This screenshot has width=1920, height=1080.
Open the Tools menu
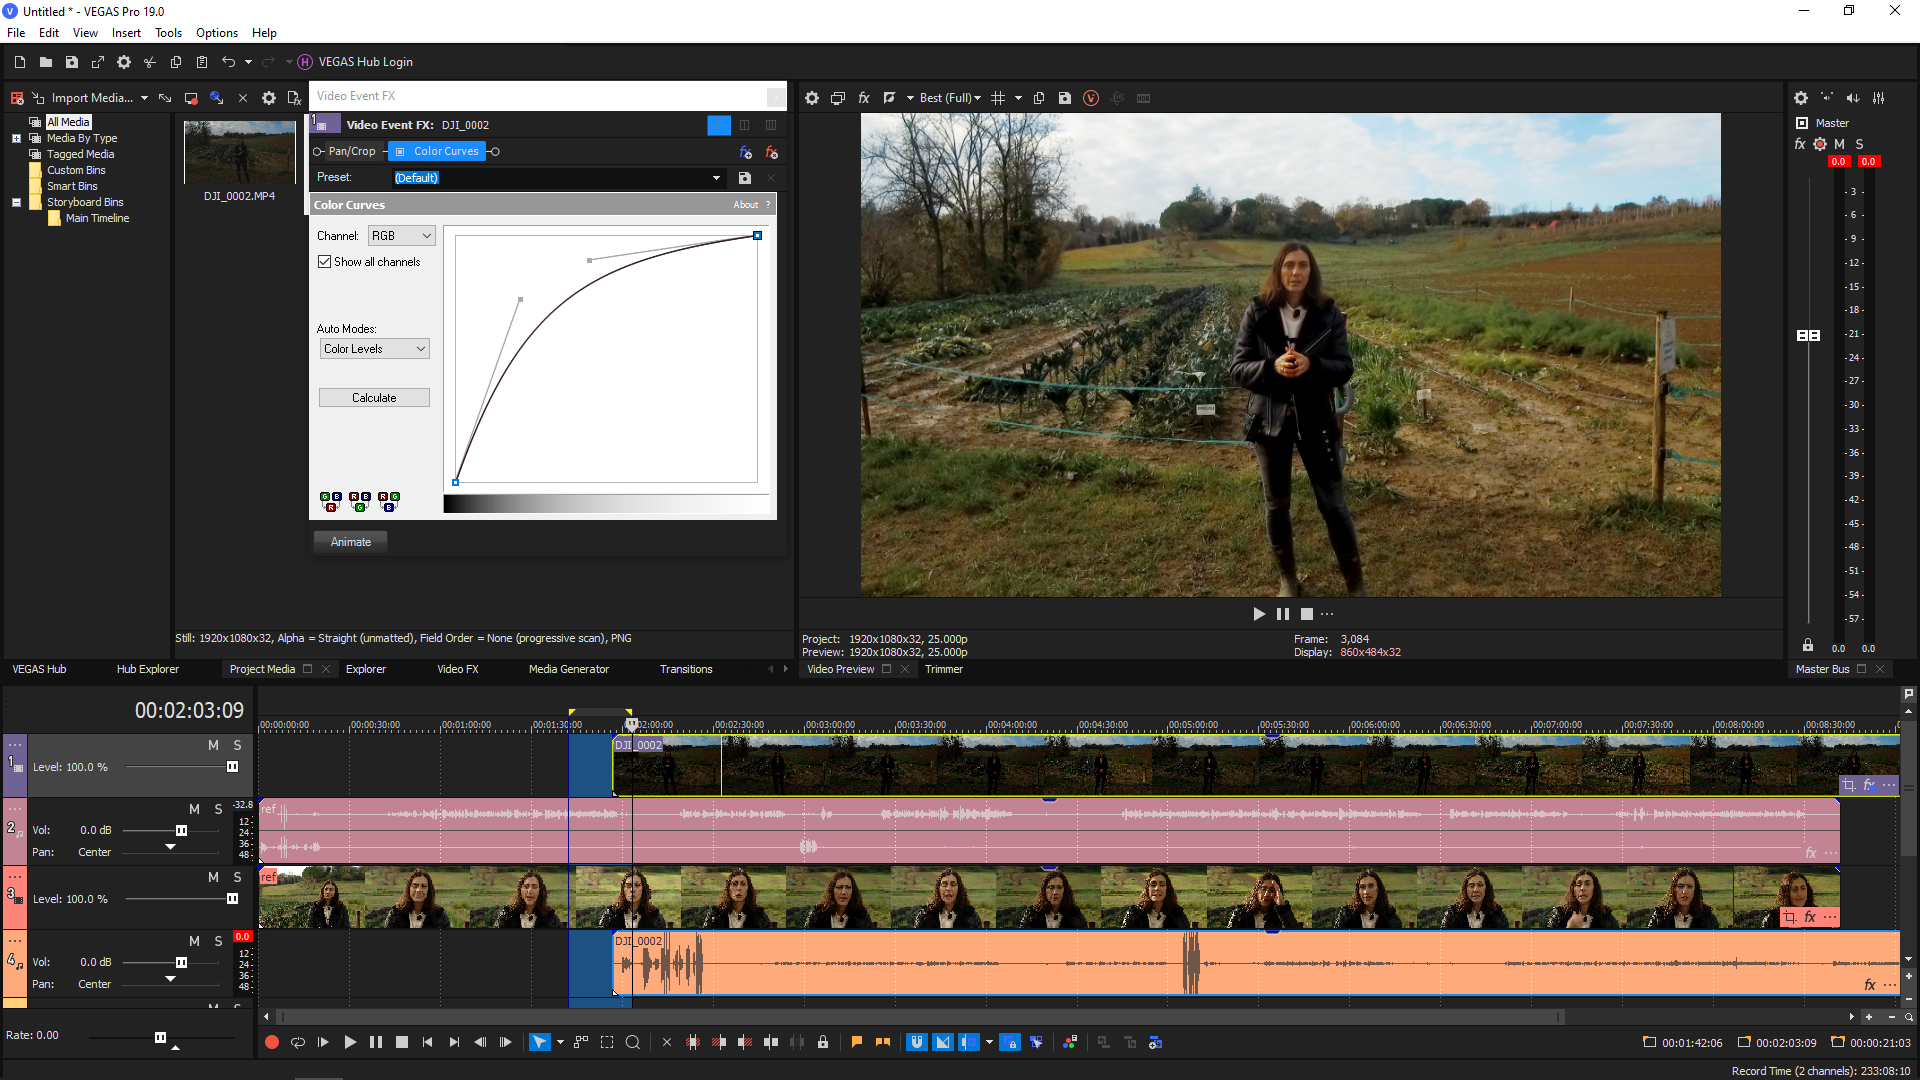click(x=168, y=33)
